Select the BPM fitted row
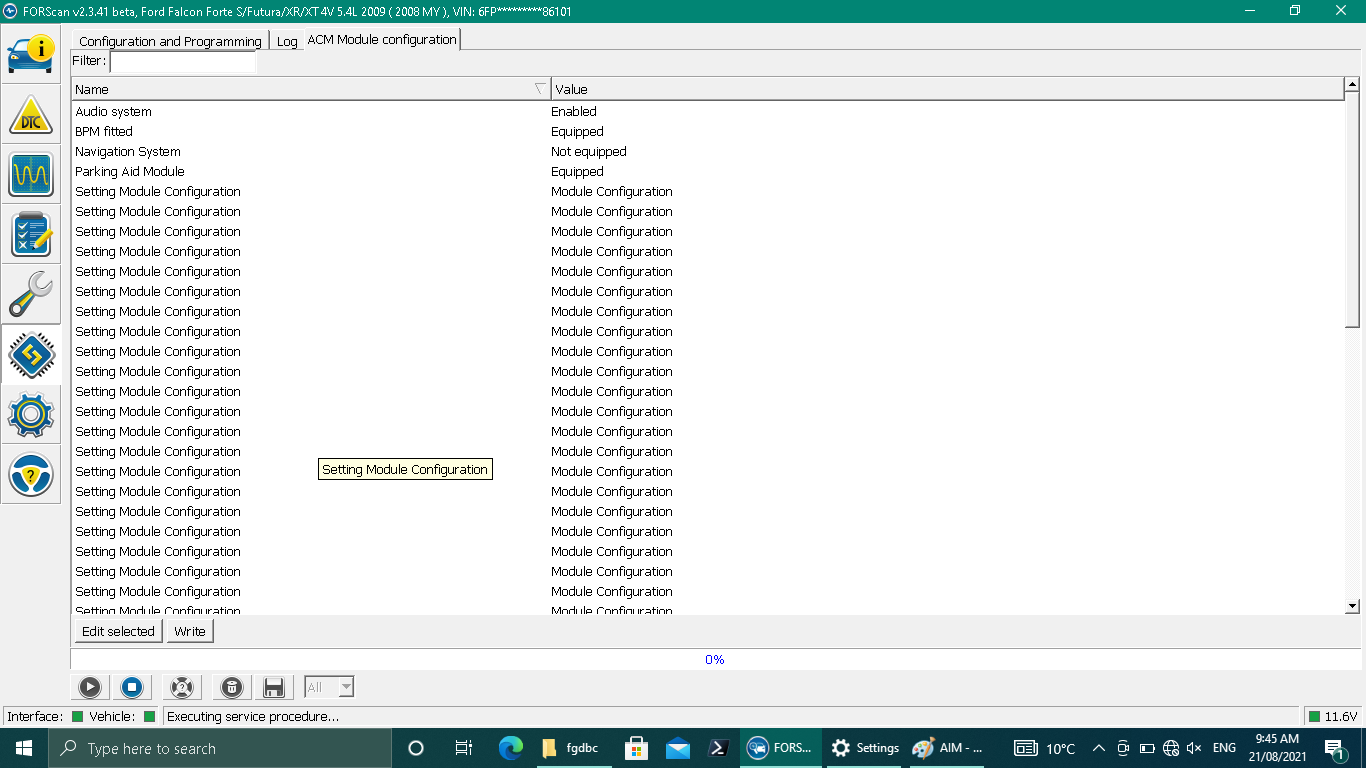1366x768 pixels. (708, 131)
